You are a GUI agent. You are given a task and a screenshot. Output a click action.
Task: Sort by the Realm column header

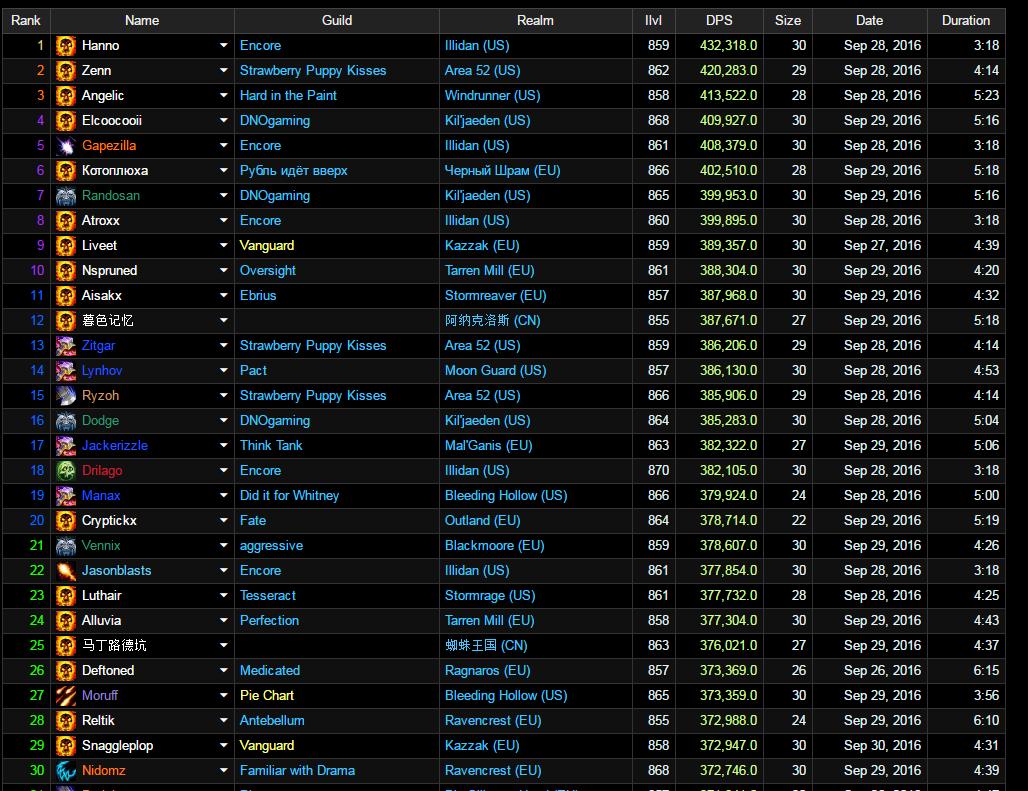point(536,20)
